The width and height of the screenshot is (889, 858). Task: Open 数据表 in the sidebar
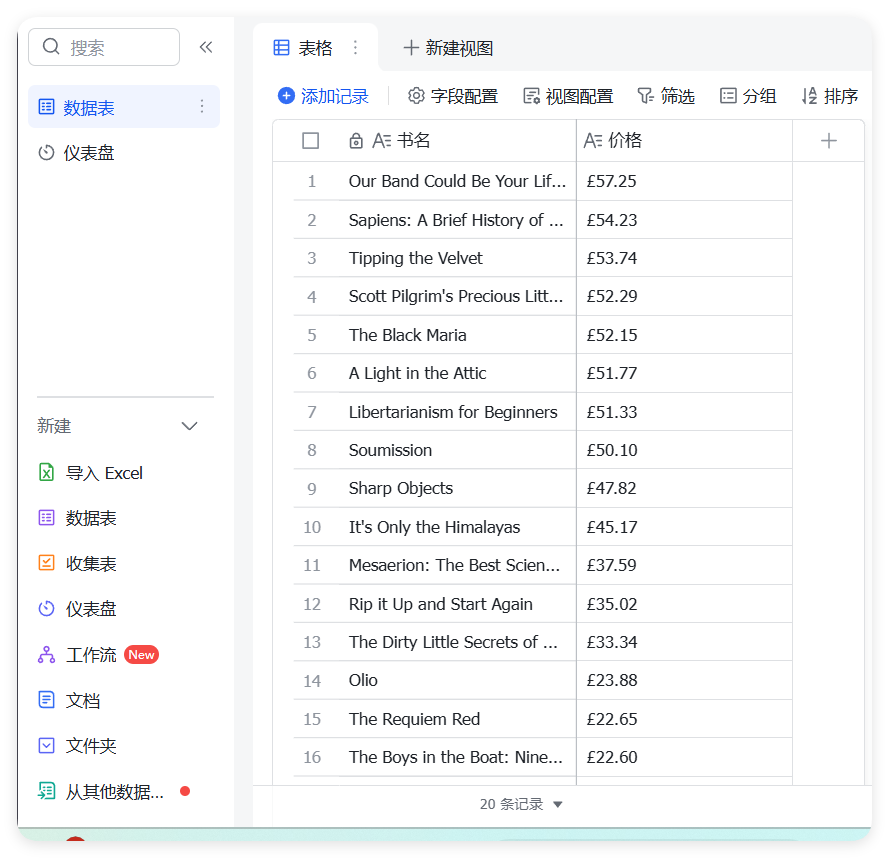click(124, 107)
